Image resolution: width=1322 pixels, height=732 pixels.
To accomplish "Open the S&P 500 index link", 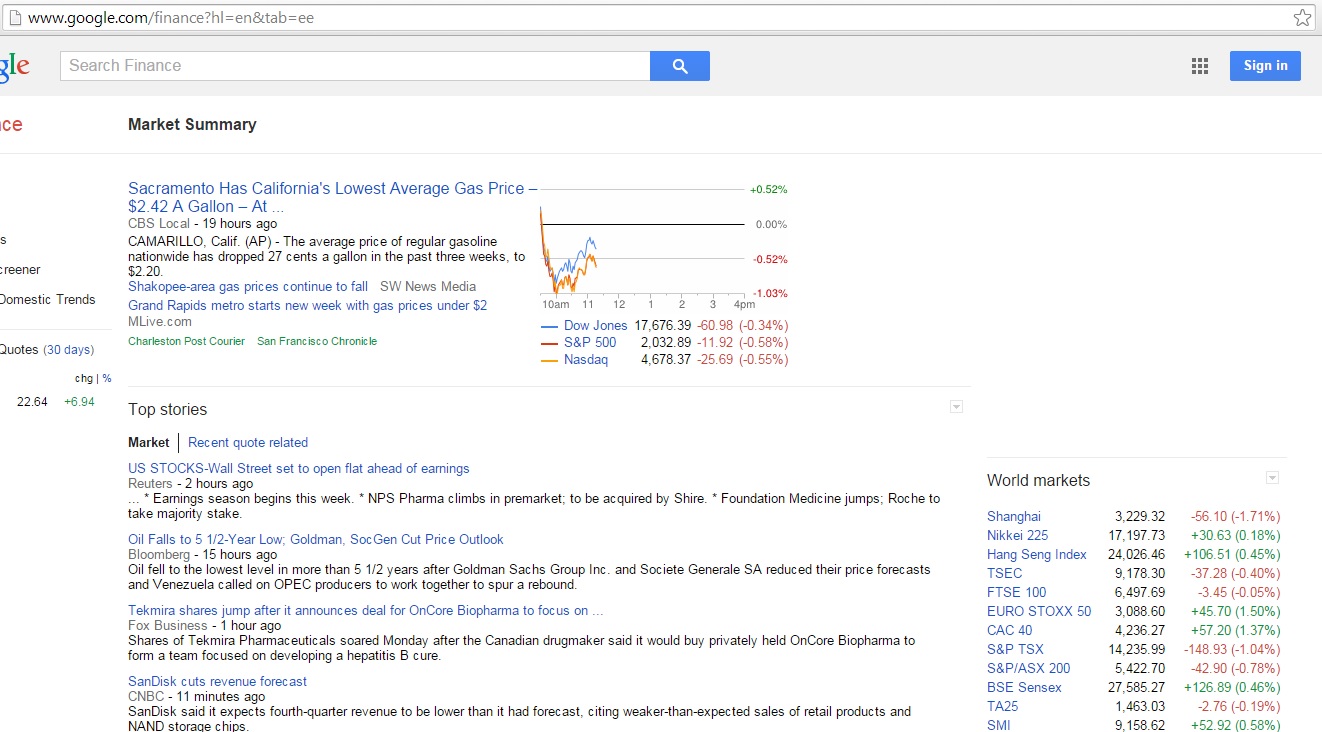I will pos(590,342).
